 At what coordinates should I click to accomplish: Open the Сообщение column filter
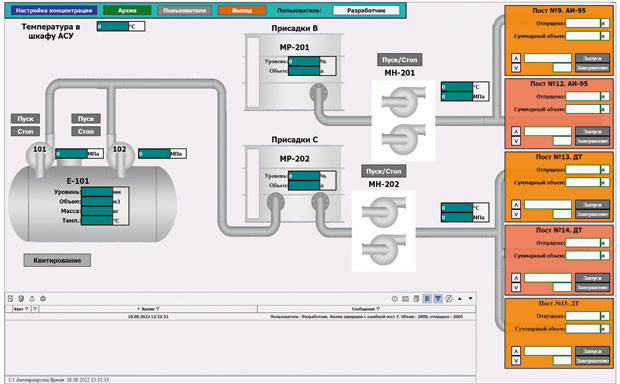pos(378,309)
